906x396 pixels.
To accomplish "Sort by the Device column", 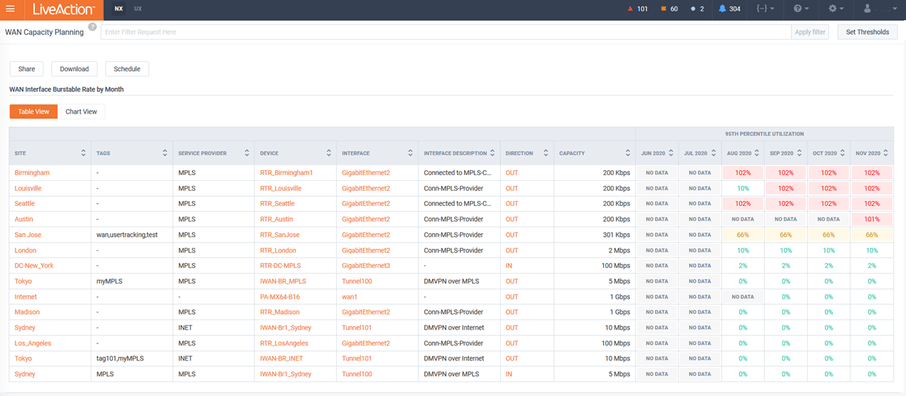I will coord(329,153).
